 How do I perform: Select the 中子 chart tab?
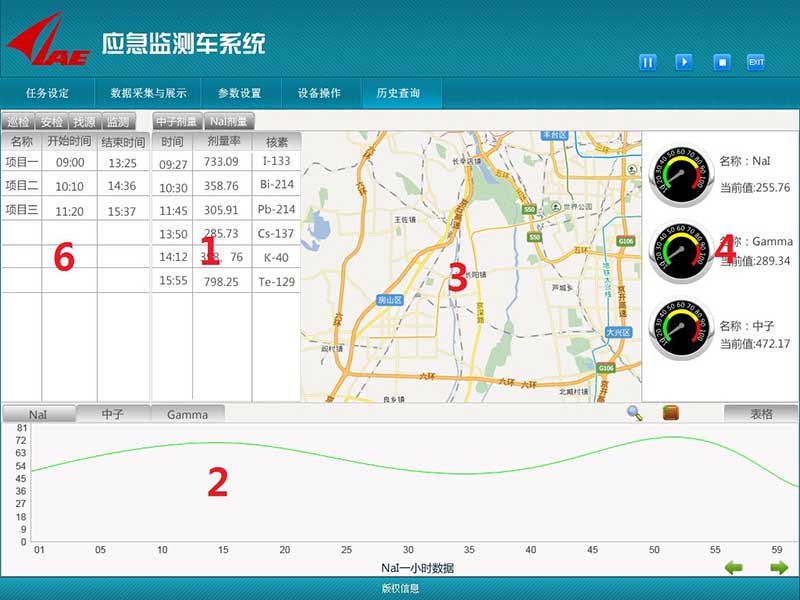coord(113,414)
